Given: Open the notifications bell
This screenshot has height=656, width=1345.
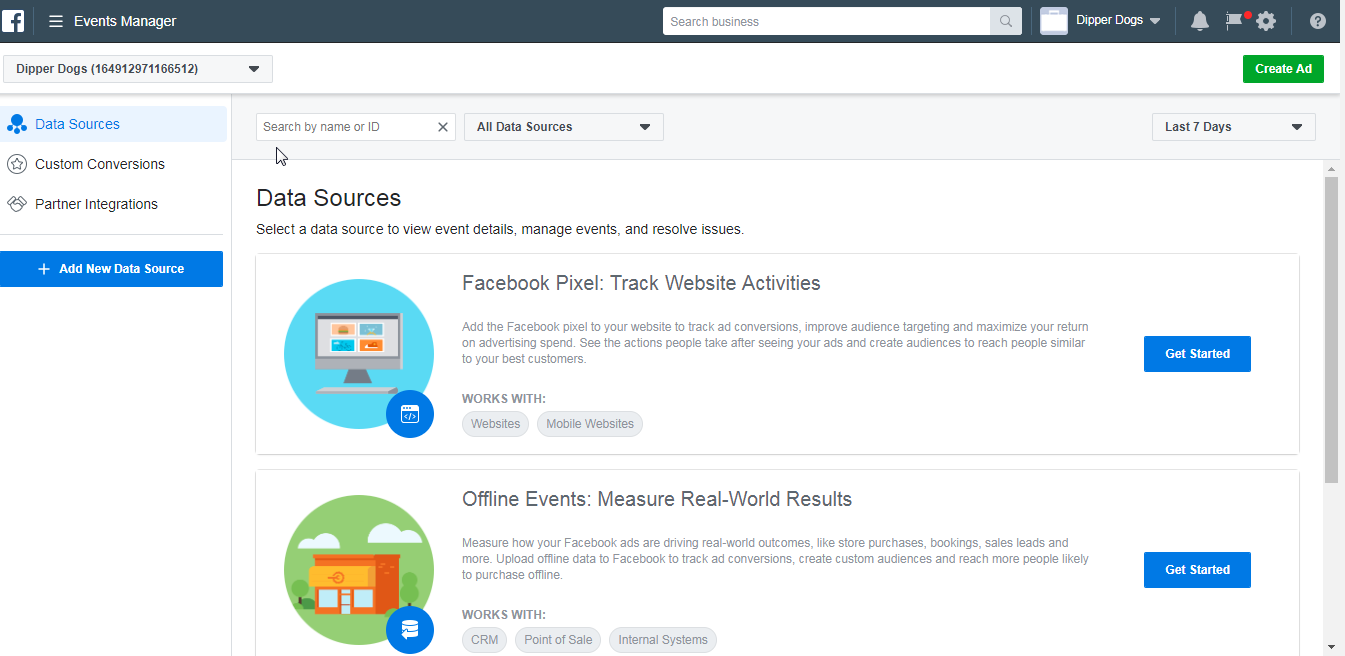Looking at the screenshot, I should [1200, 21].
